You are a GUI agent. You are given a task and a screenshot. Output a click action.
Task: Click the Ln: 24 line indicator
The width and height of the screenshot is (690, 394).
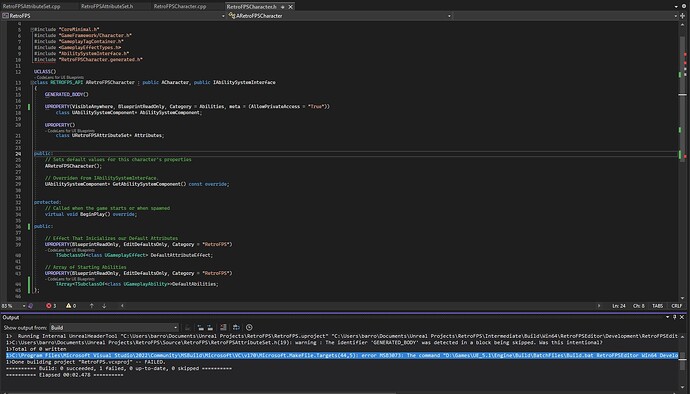(x=619, y=306)
